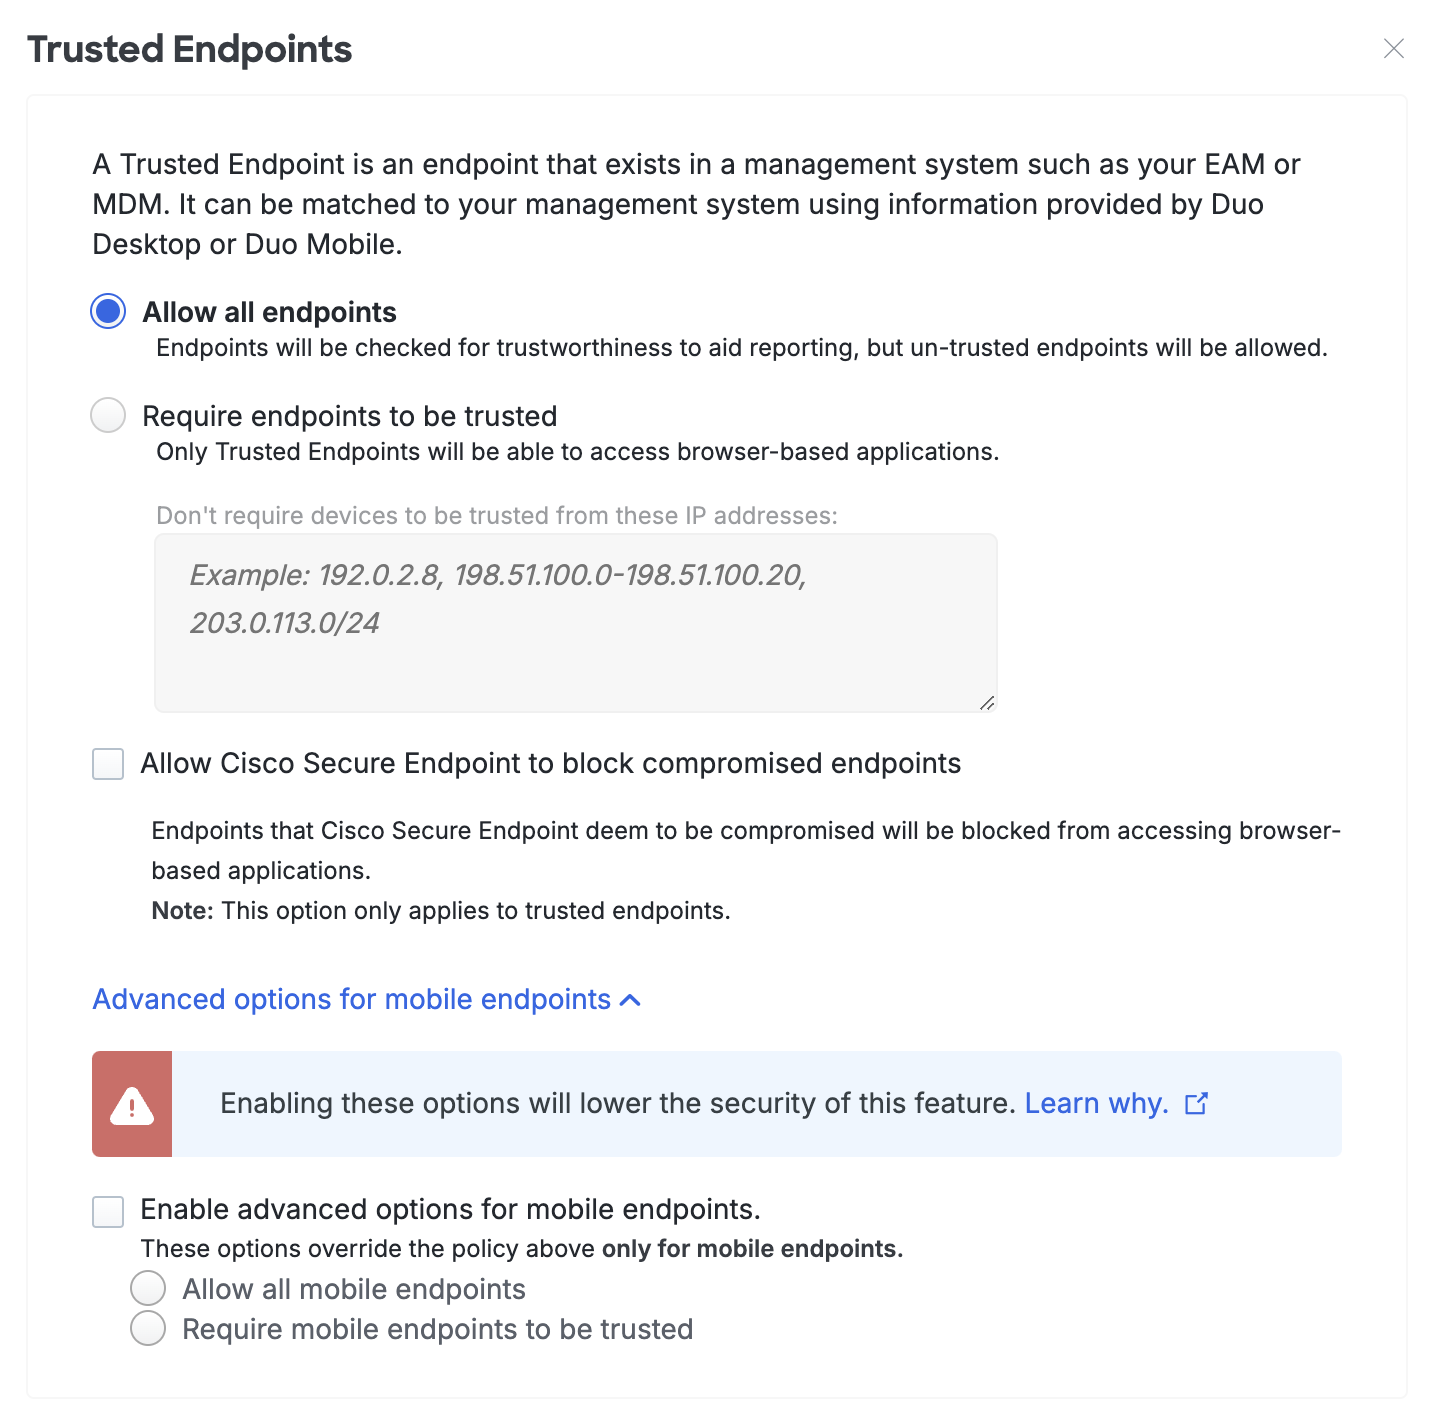Tick the Enable advanced options for mobile checkbox
The width and height of the screenshot is (1450, 1414).
tap(108, 1211)
